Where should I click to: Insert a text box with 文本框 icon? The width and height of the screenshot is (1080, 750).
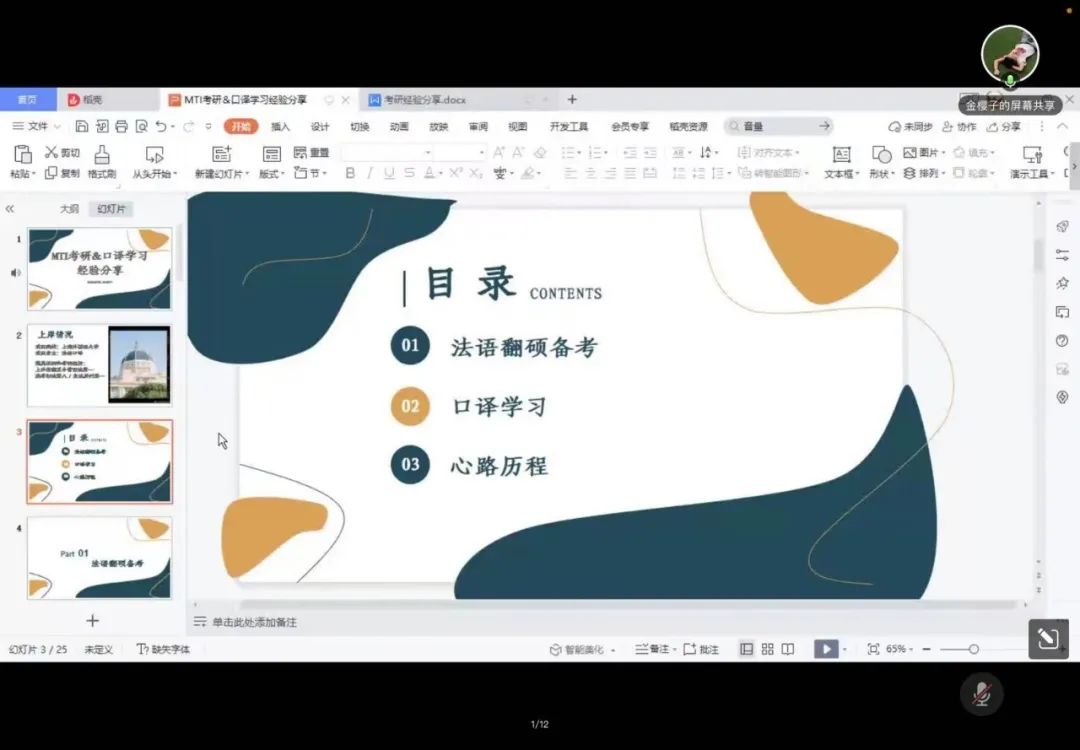click(x=841, y=154)
